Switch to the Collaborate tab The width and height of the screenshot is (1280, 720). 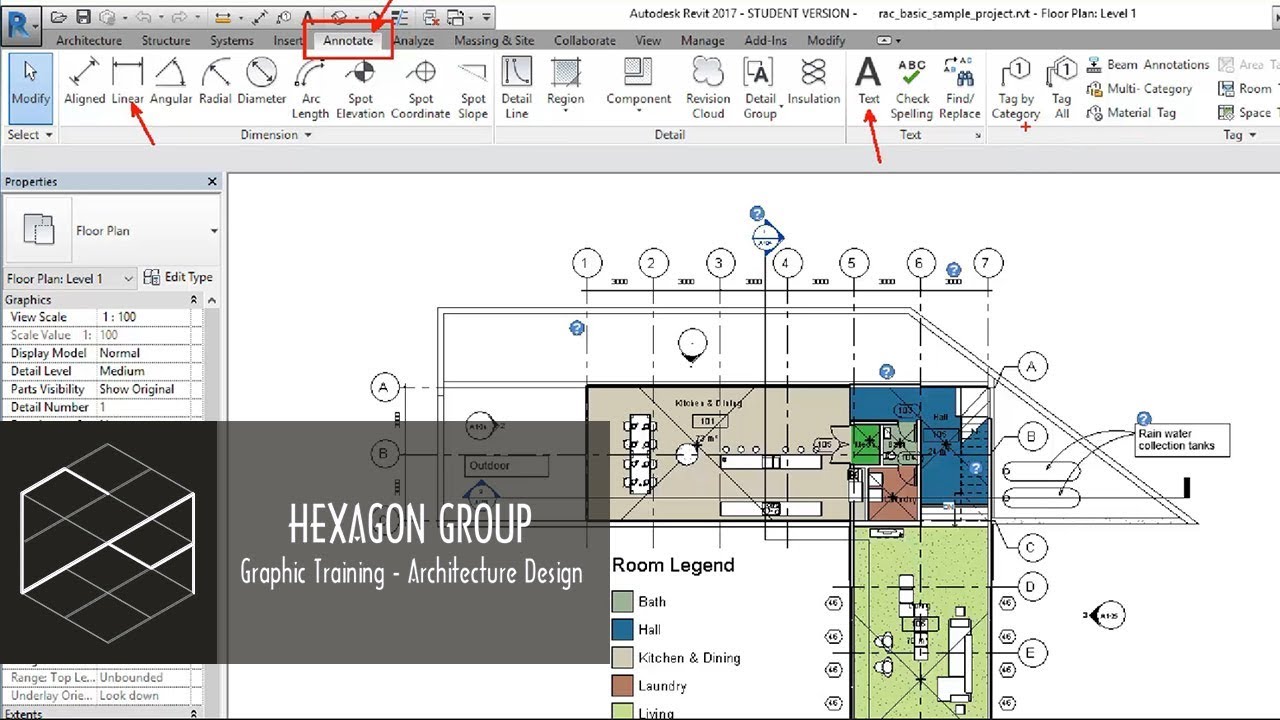point(585,41)
